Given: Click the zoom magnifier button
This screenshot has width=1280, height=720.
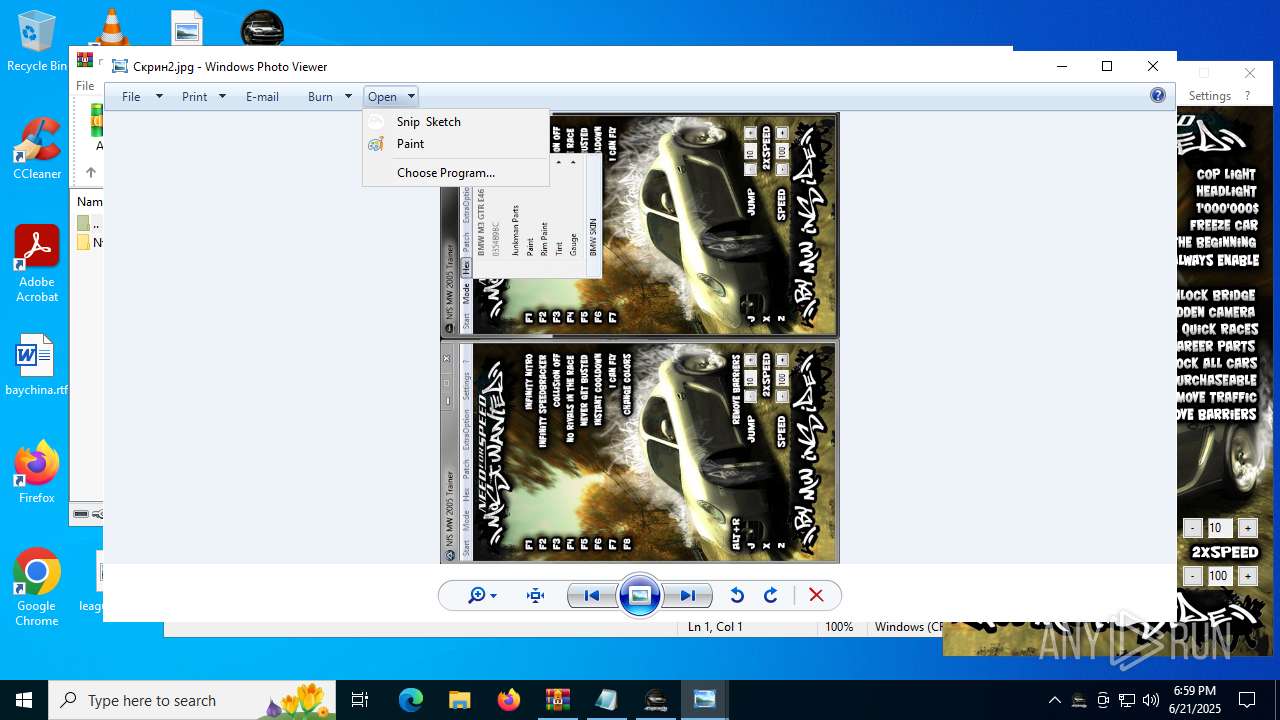Looking at the screenshot, I should tap(482, 596).
